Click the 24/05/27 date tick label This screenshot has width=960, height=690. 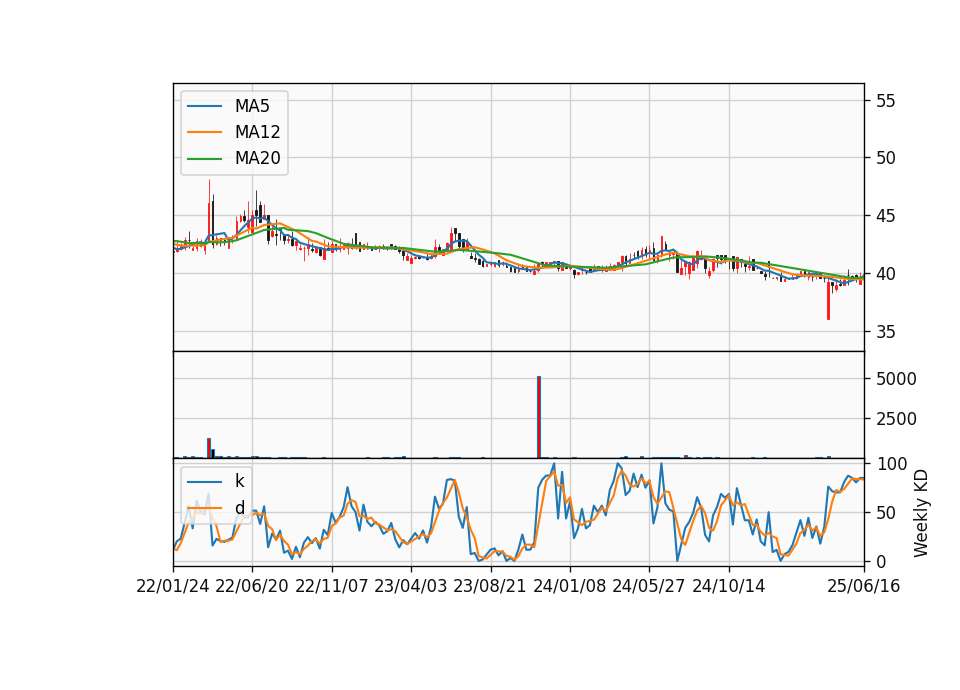(648, 586)
